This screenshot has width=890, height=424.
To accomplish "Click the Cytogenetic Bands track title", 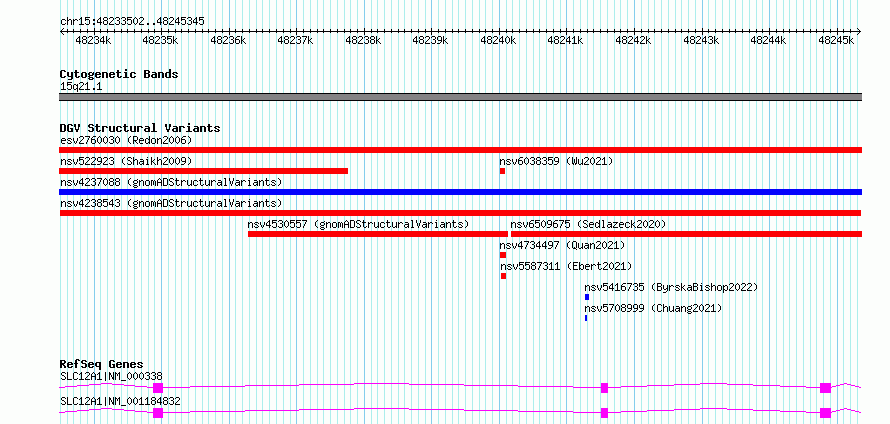I will [x=119, y=74].
